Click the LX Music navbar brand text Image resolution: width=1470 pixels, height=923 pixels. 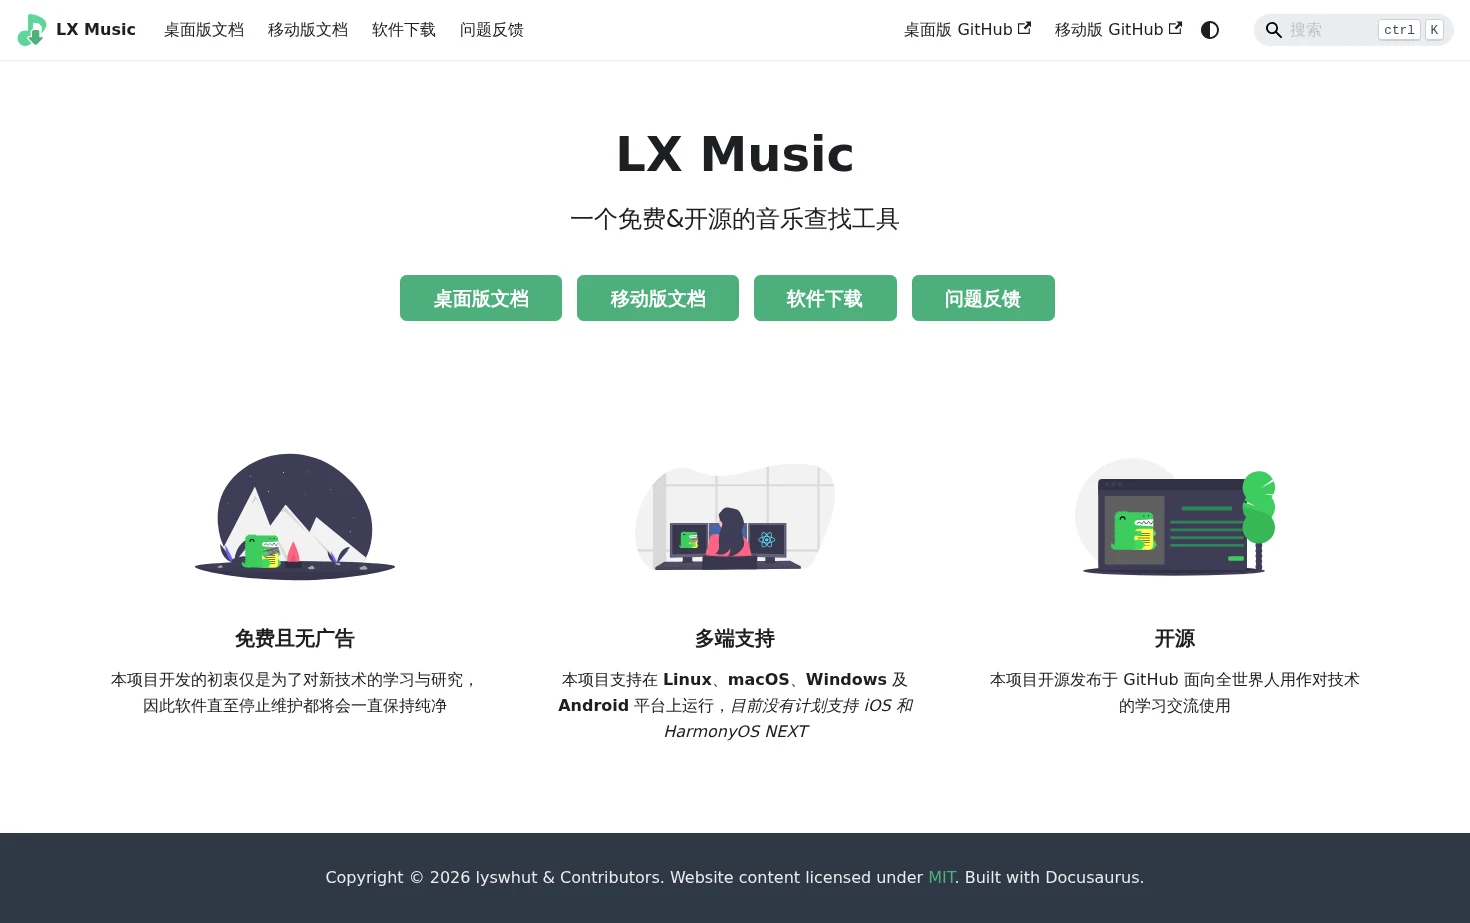tap(96, 30)
